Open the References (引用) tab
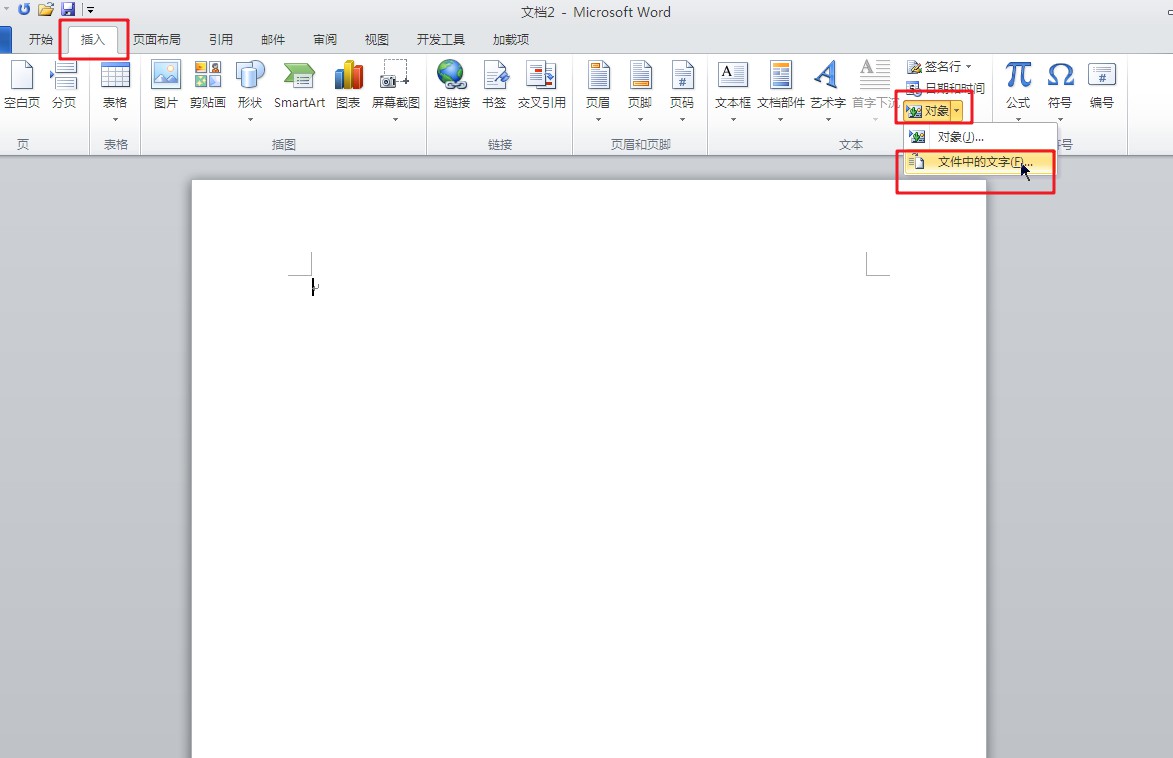 tap(221, 40)
